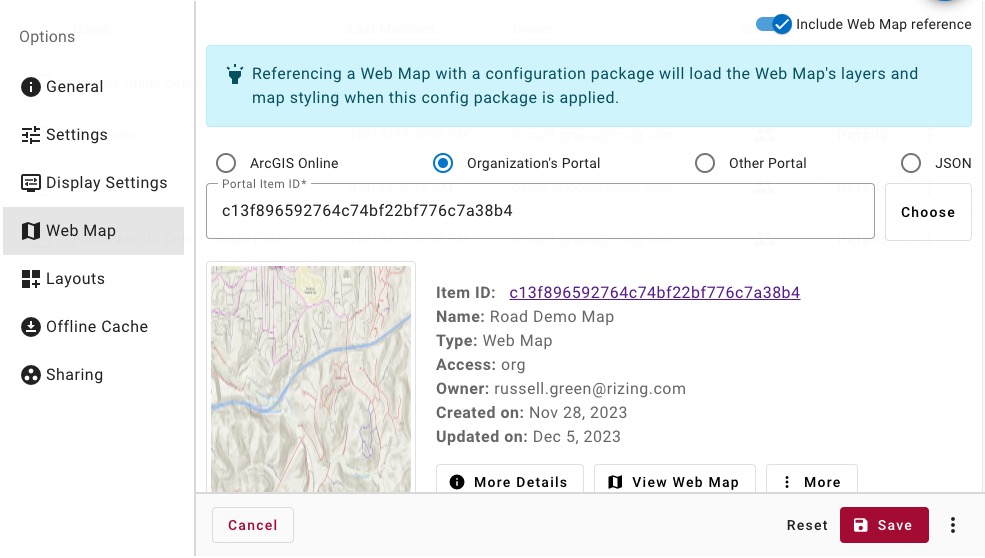Click the Portal Item ID text field
985x558 pixels.
(540, 212)
